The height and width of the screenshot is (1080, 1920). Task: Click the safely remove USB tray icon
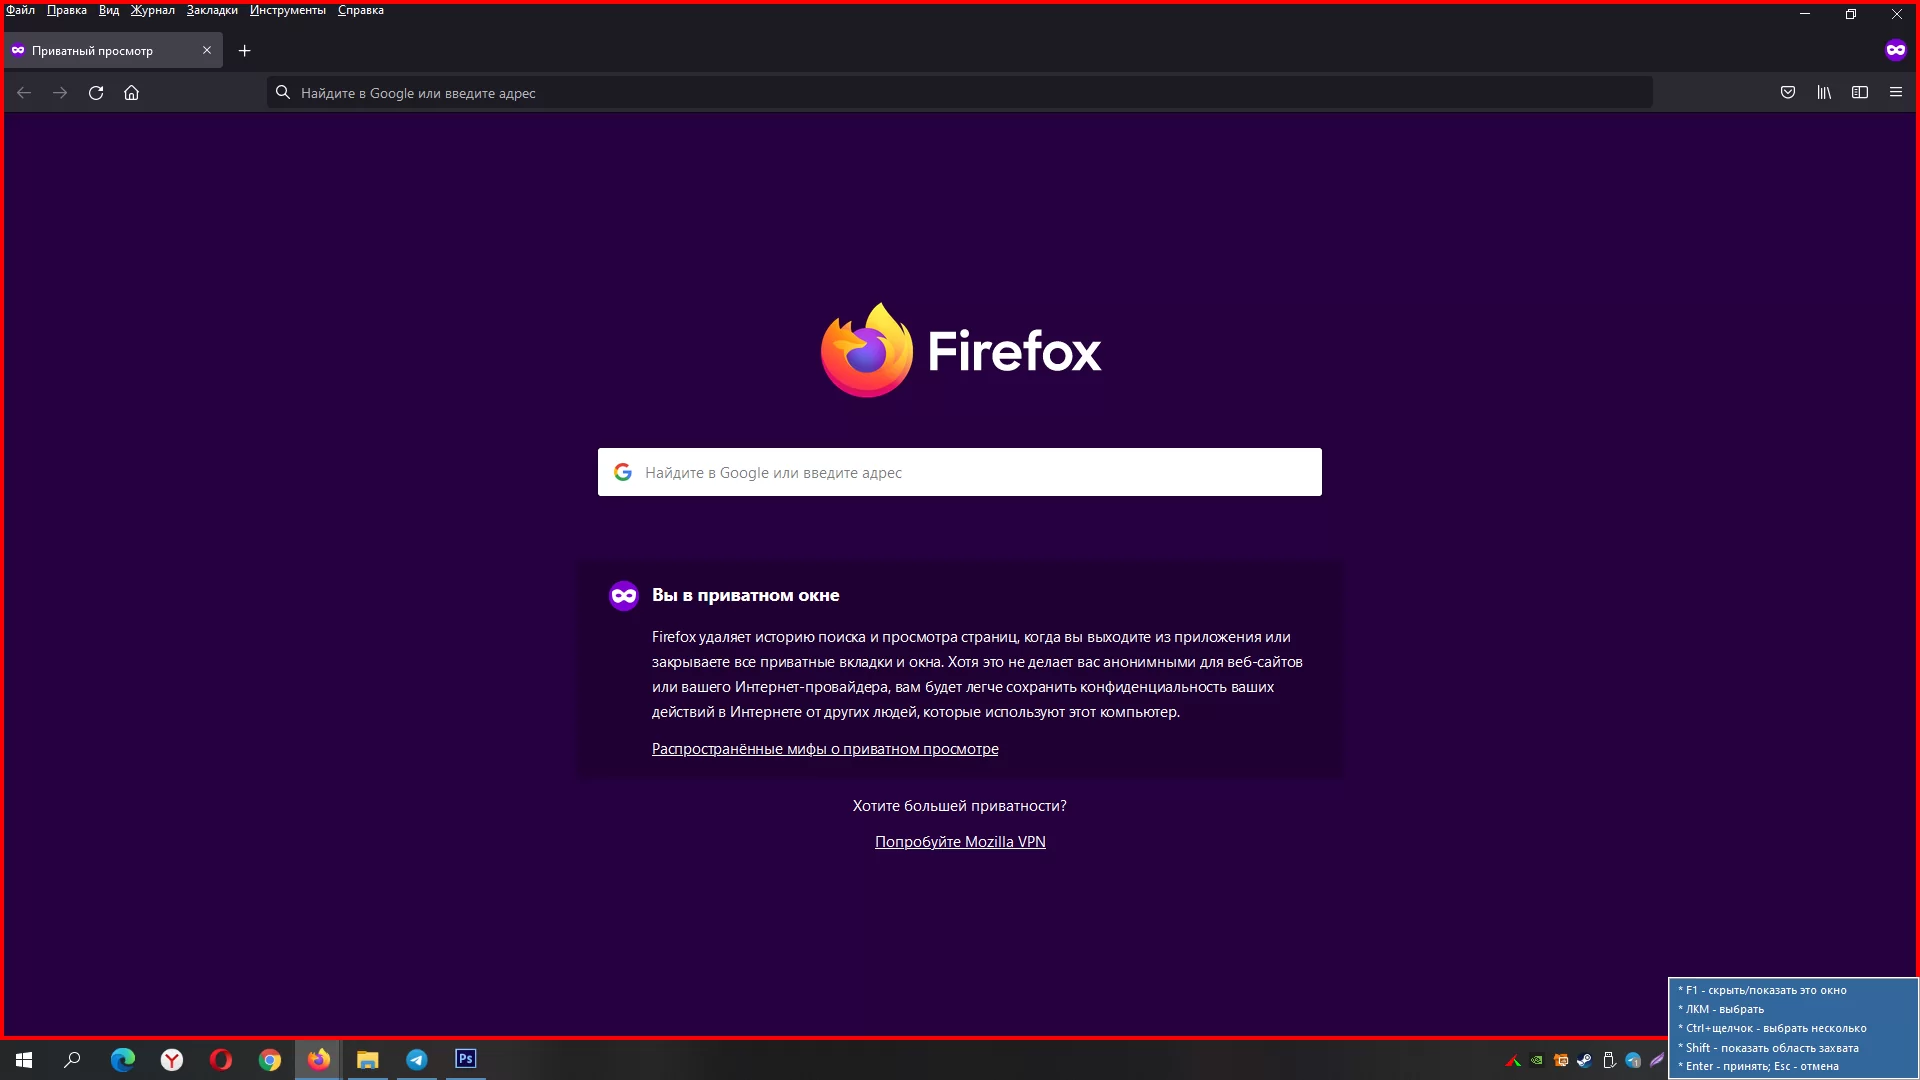click(1609, 1061)
